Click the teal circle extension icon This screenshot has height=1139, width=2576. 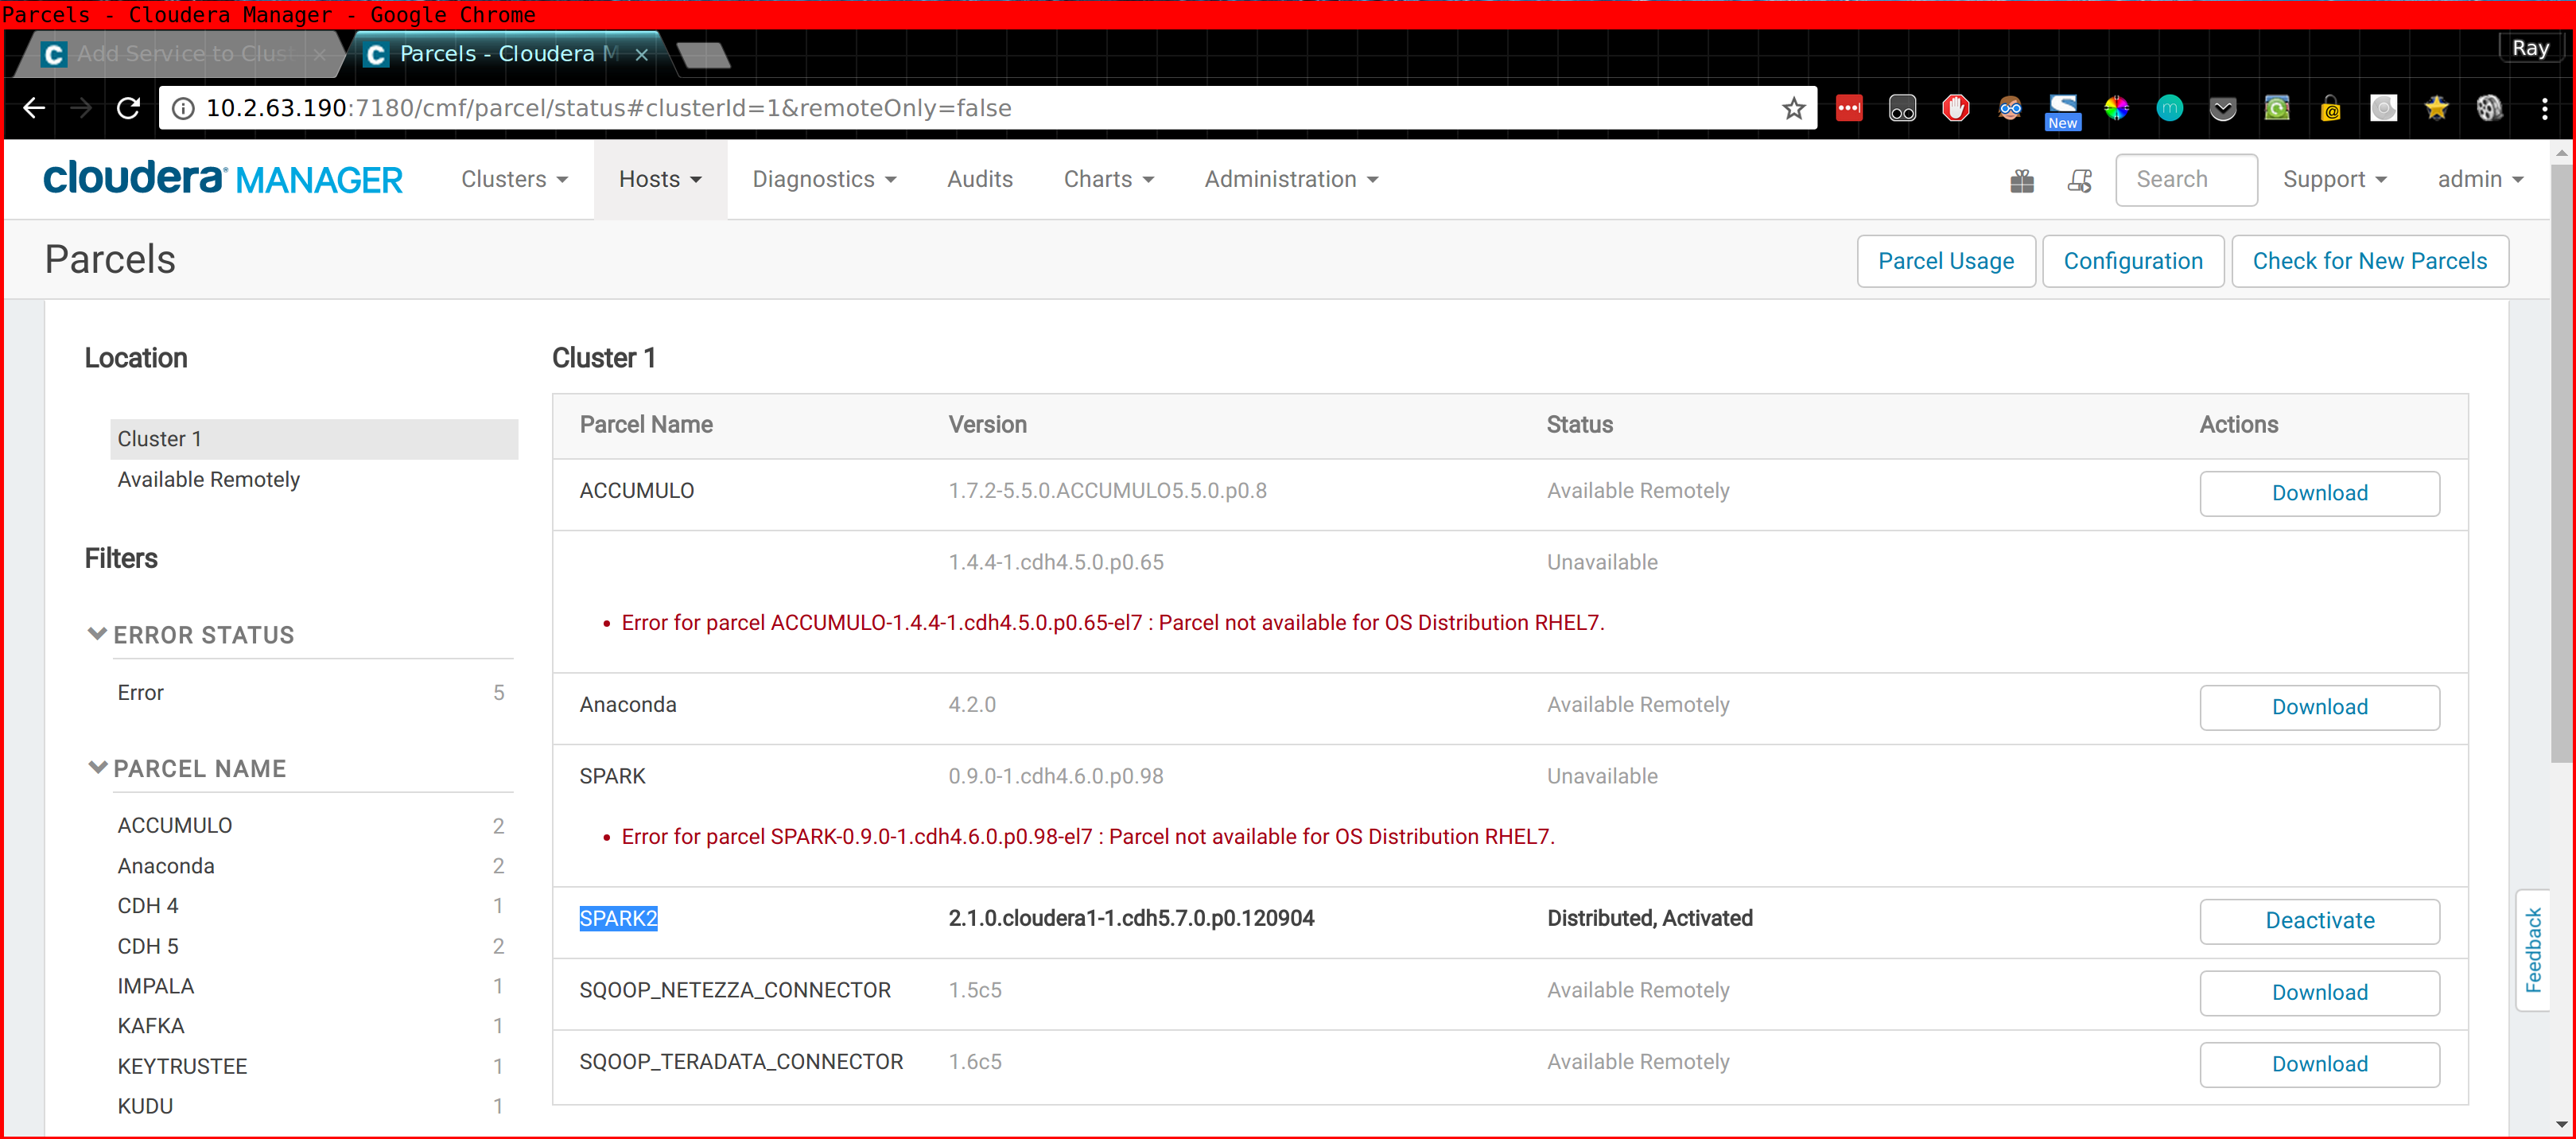[x=2169, y=108]
